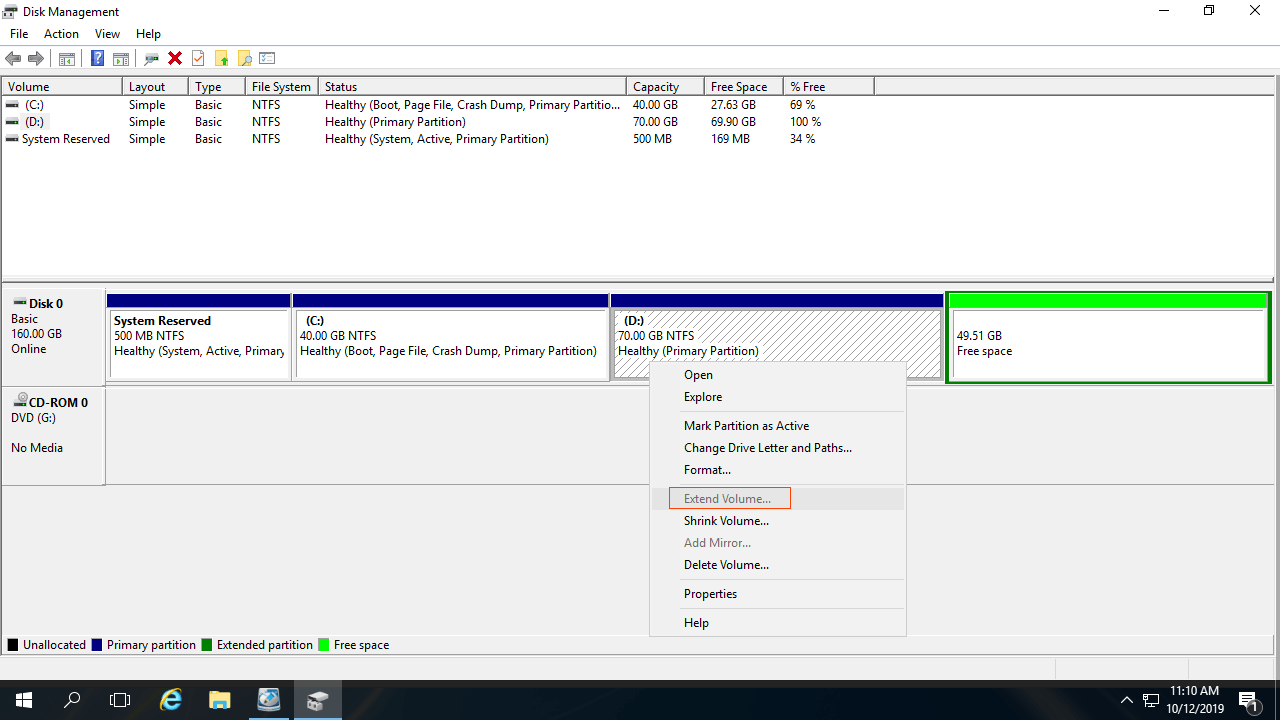Click the Properties checkmark page icon
Screen dimensions: 1280x720
(x=198, y=58)
